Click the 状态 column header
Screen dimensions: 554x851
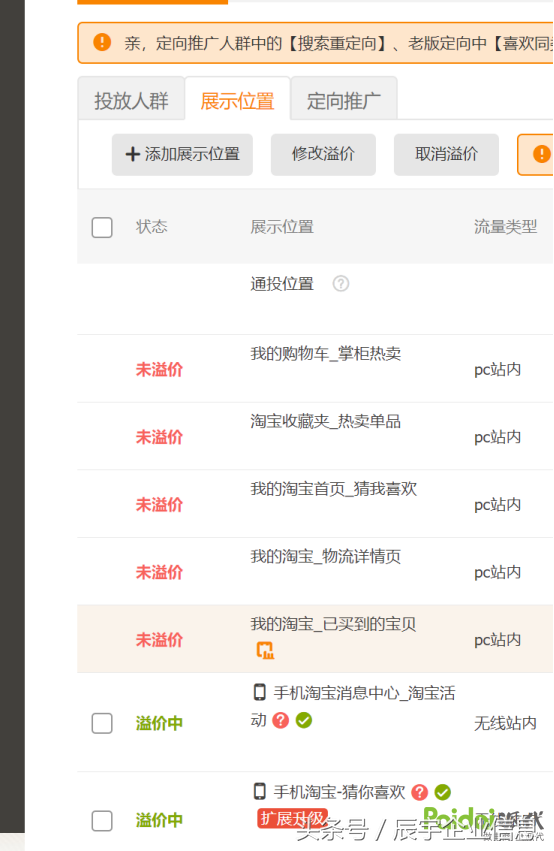[151, 226]
